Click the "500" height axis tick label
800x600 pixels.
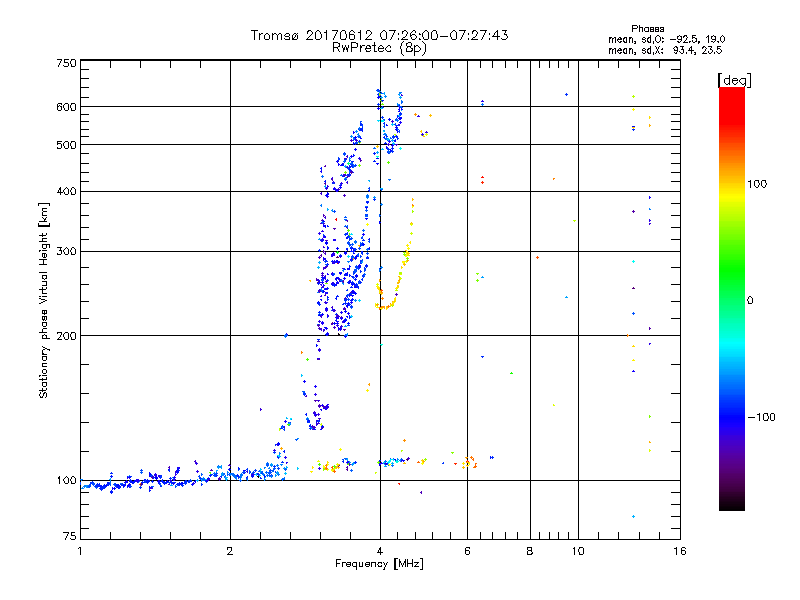click(x=66, y=145)
